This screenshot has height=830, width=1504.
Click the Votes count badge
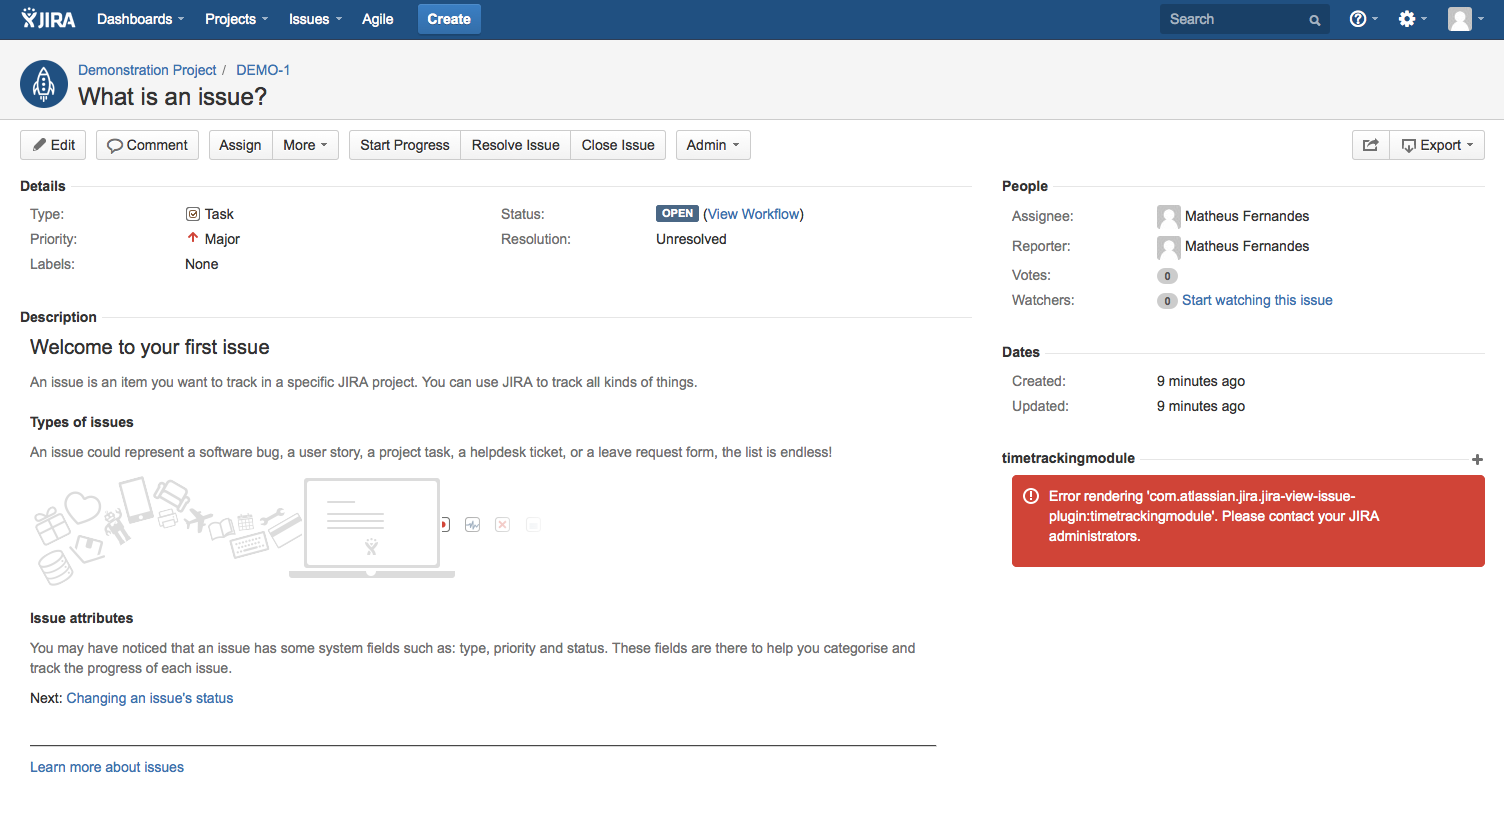(x=1167, y=276)
